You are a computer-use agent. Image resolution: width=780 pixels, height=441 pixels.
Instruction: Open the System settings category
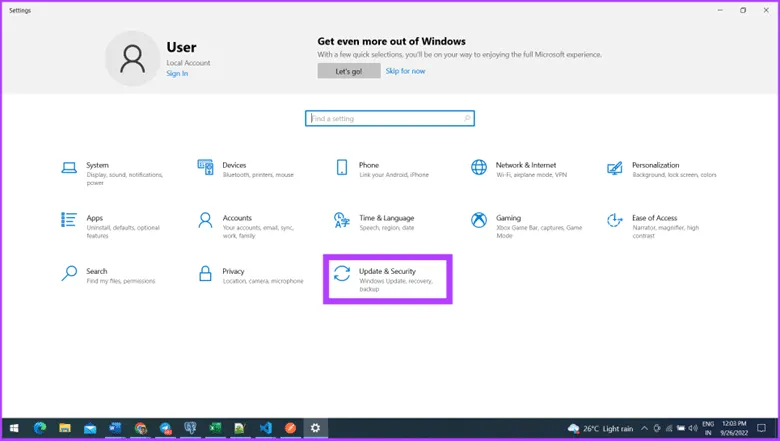pos(97,166)
